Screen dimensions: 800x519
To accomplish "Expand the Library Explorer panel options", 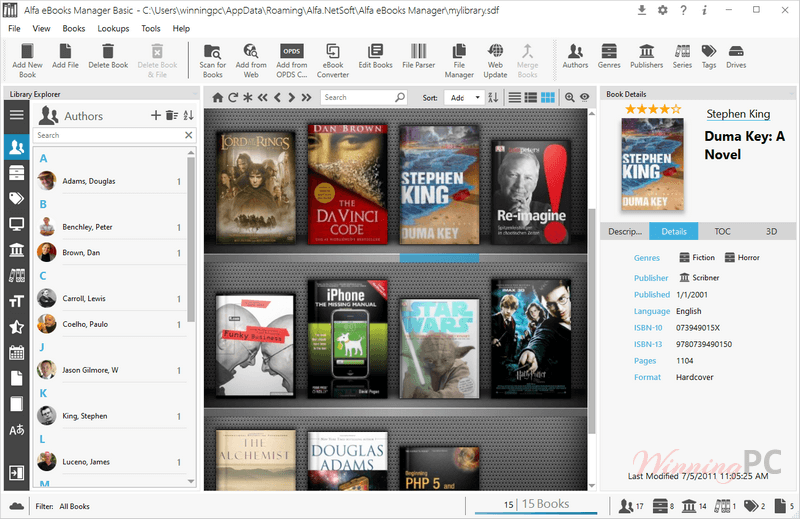I will [194, 94].
